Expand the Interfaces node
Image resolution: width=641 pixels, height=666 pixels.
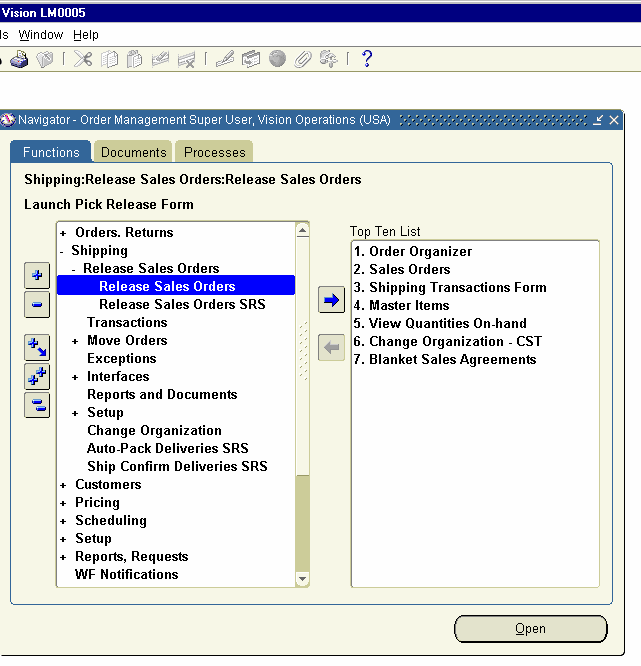(75, 378)
